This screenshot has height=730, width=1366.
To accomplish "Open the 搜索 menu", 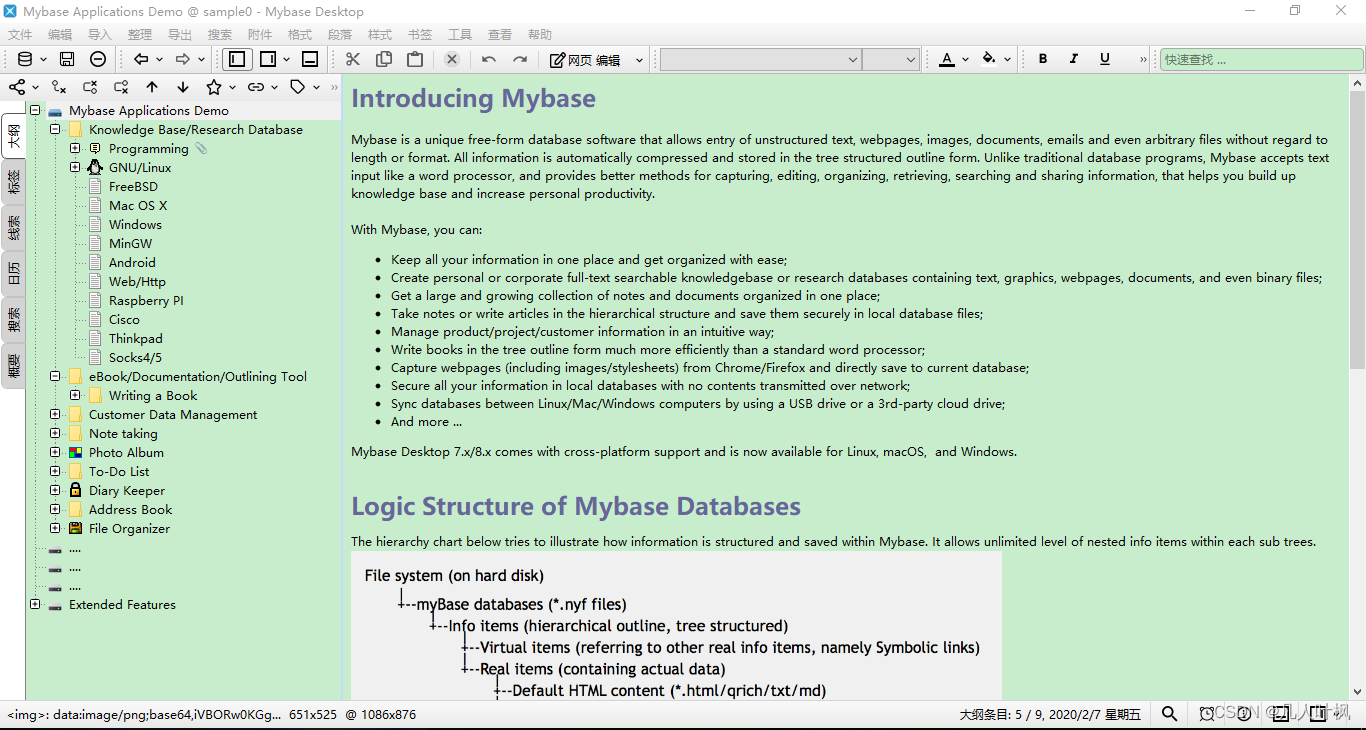I will point(220,34).
